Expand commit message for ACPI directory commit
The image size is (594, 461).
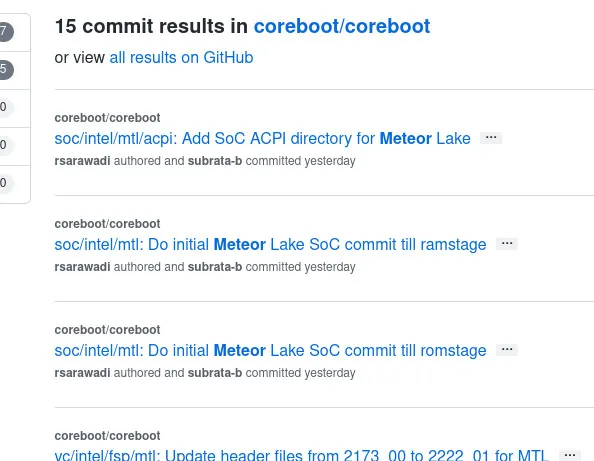click(491, 138)
